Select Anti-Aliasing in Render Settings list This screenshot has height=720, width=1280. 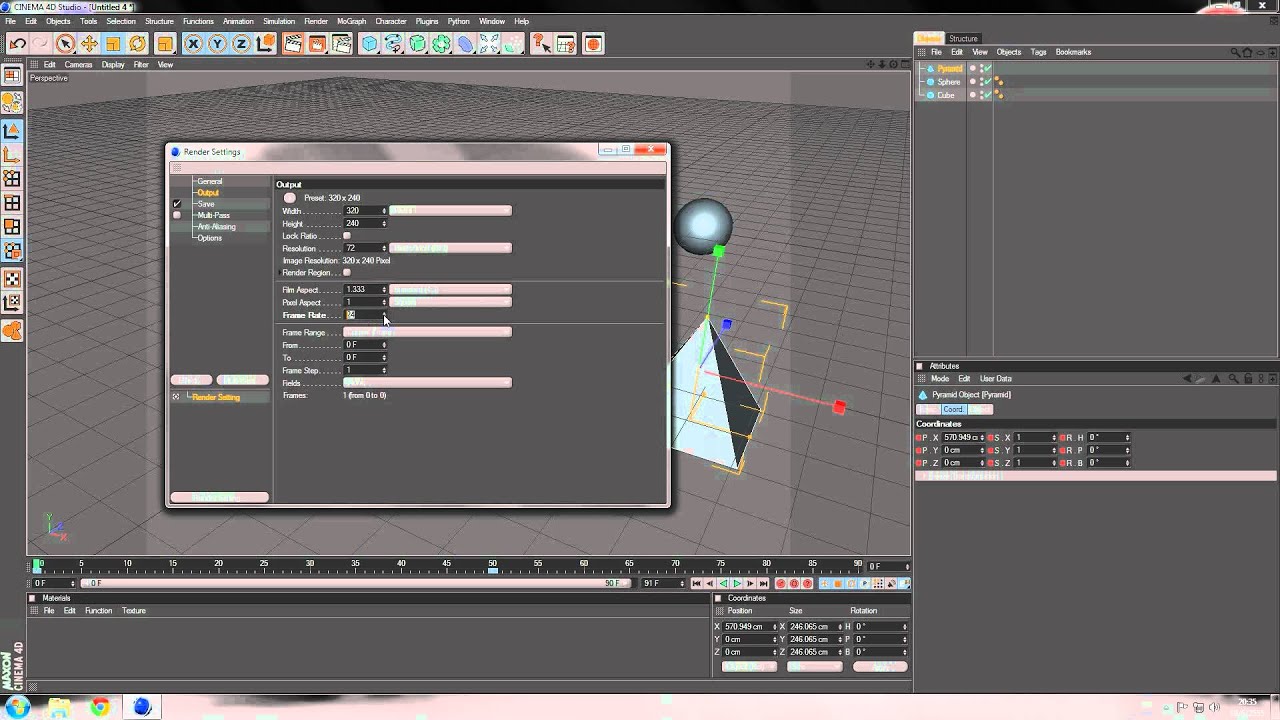click(216, 227)
